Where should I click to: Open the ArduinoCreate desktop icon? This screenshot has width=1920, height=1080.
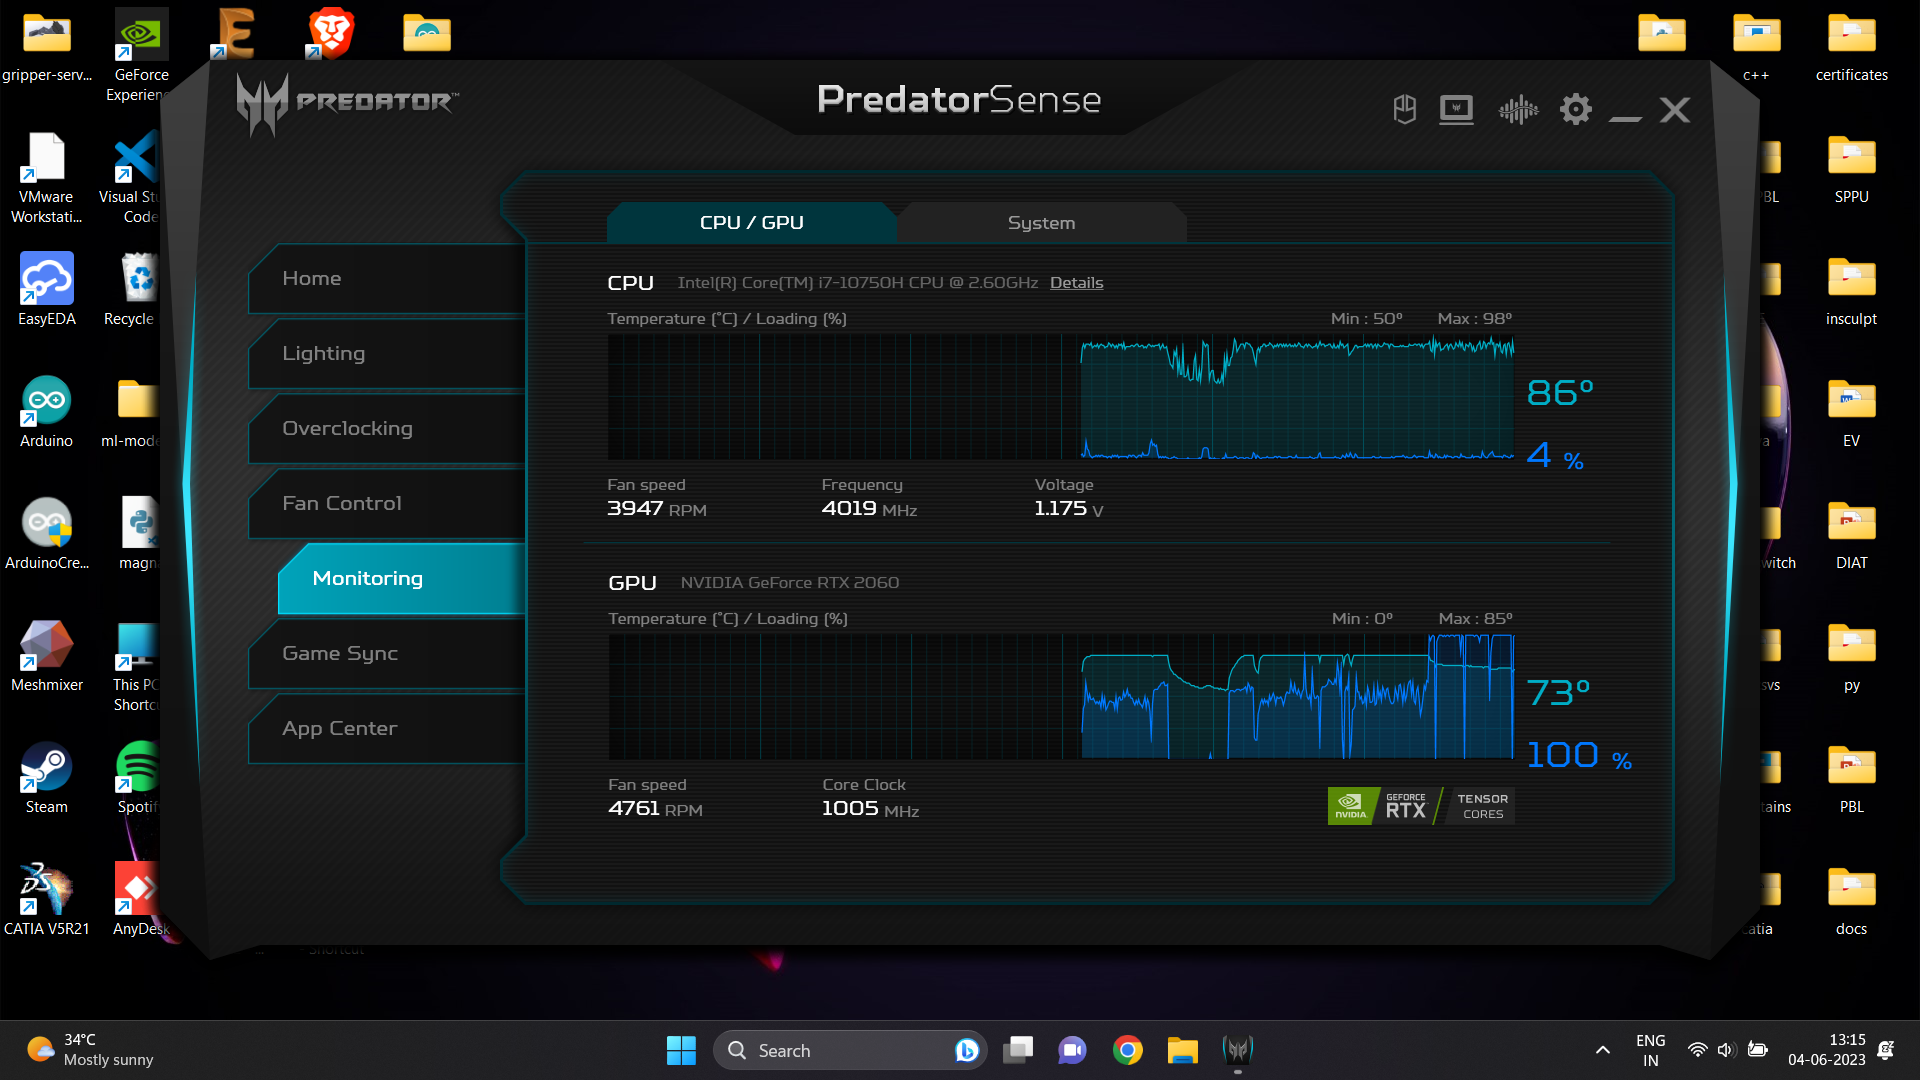(46, 534)
